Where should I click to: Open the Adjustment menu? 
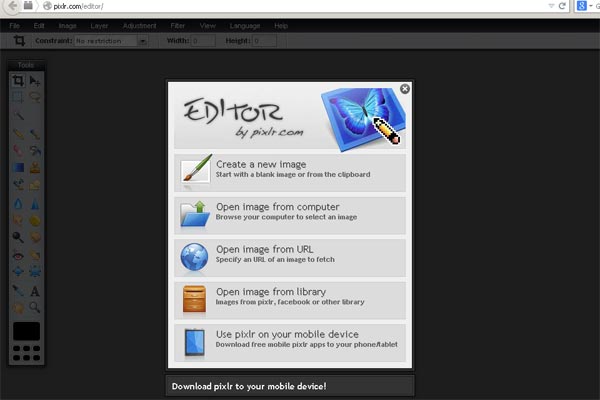[x=139, y=26]
